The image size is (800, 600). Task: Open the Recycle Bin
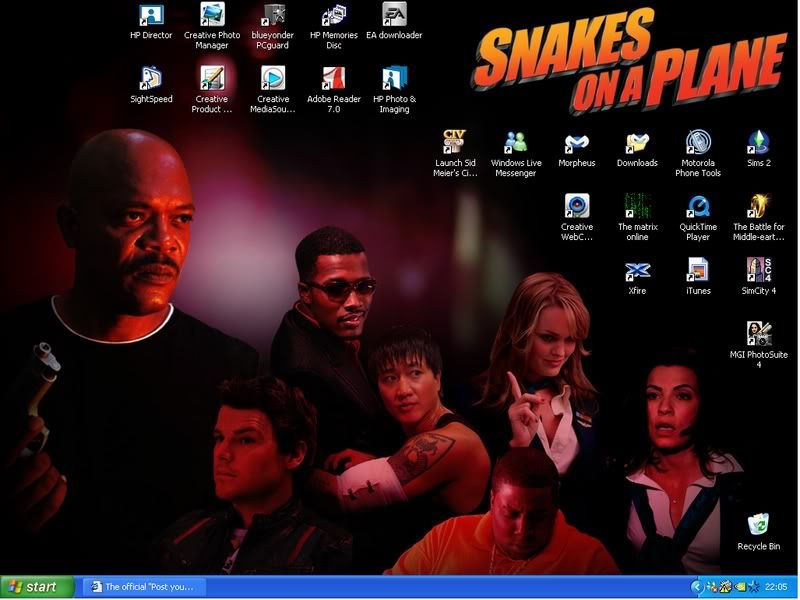[758, 525]
